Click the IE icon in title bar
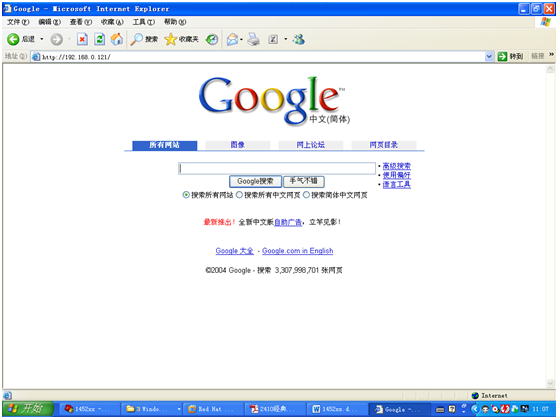 [x=7, y=9]
